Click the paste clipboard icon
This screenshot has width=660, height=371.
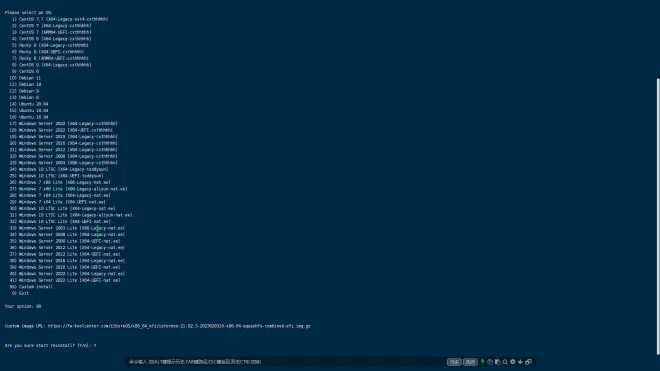[498, 362]
